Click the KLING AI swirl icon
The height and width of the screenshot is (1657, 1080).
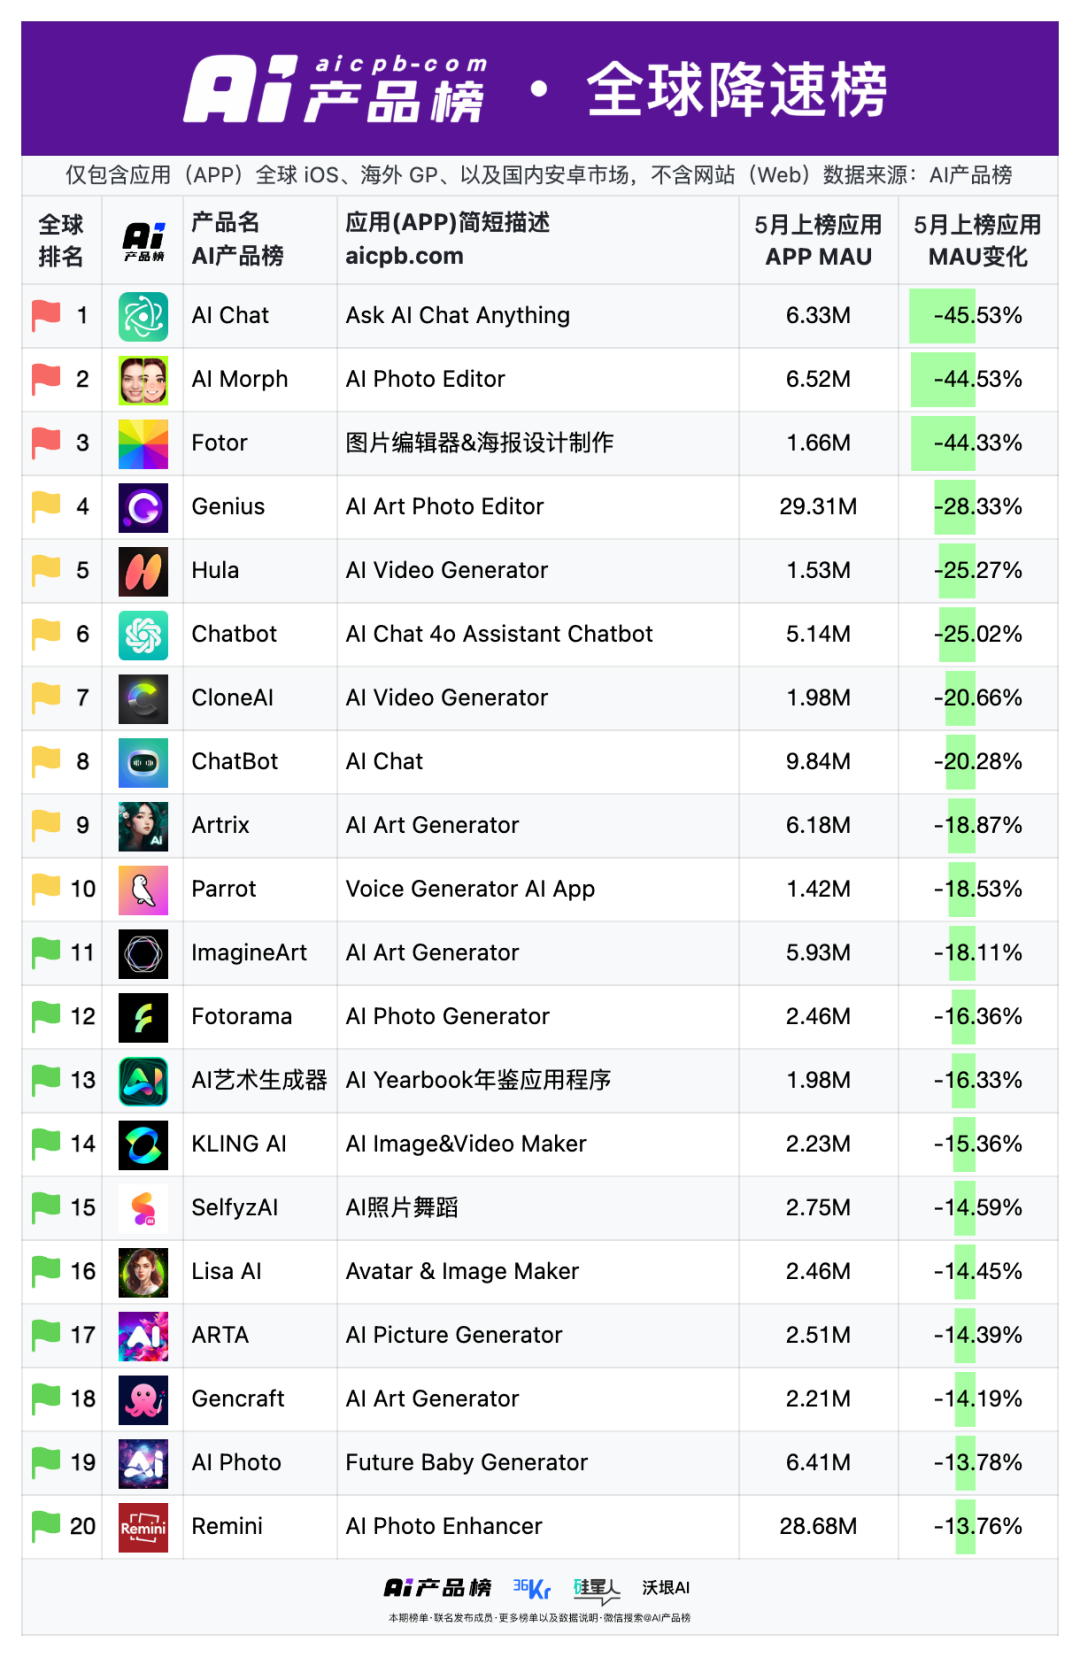coord(143,1144)
